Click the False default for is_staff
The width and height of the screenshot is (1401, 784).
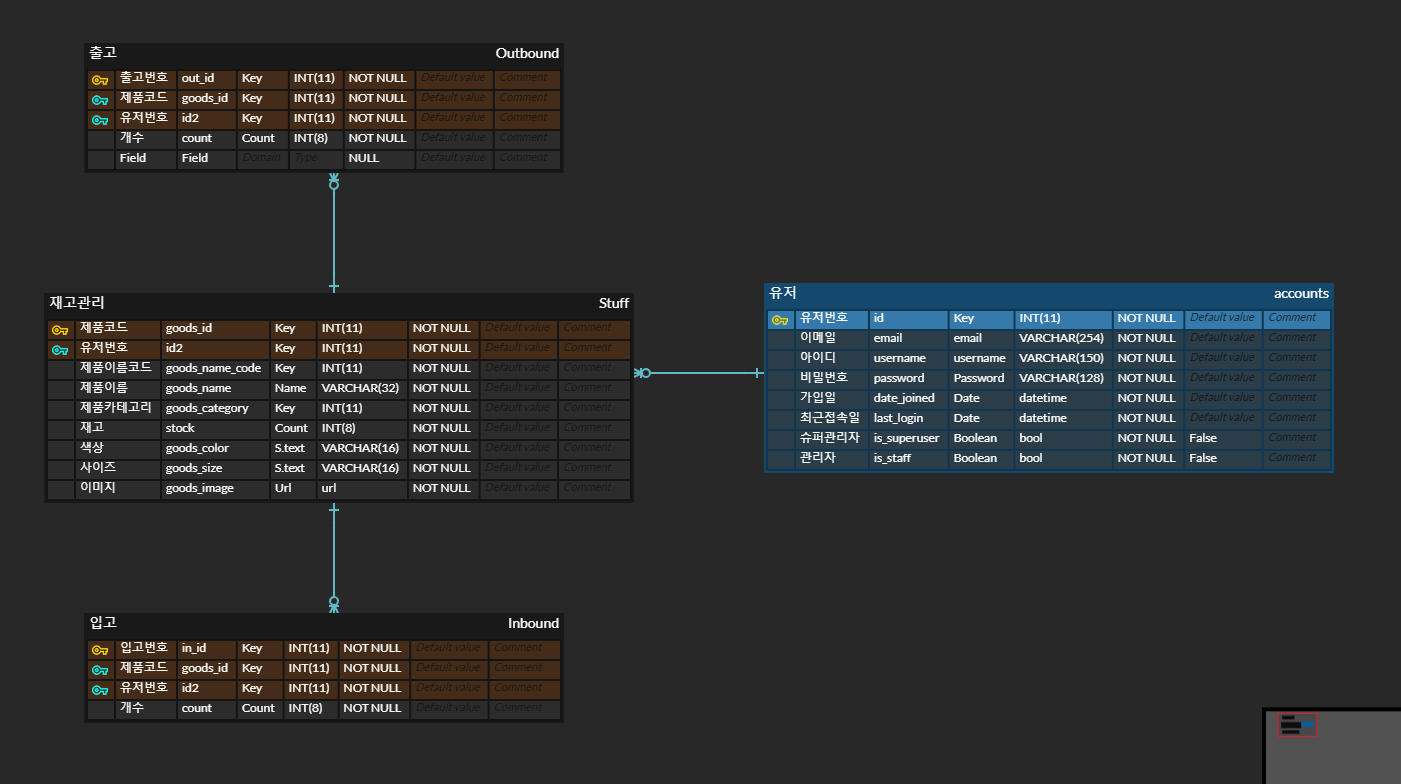pos(1223,458)
